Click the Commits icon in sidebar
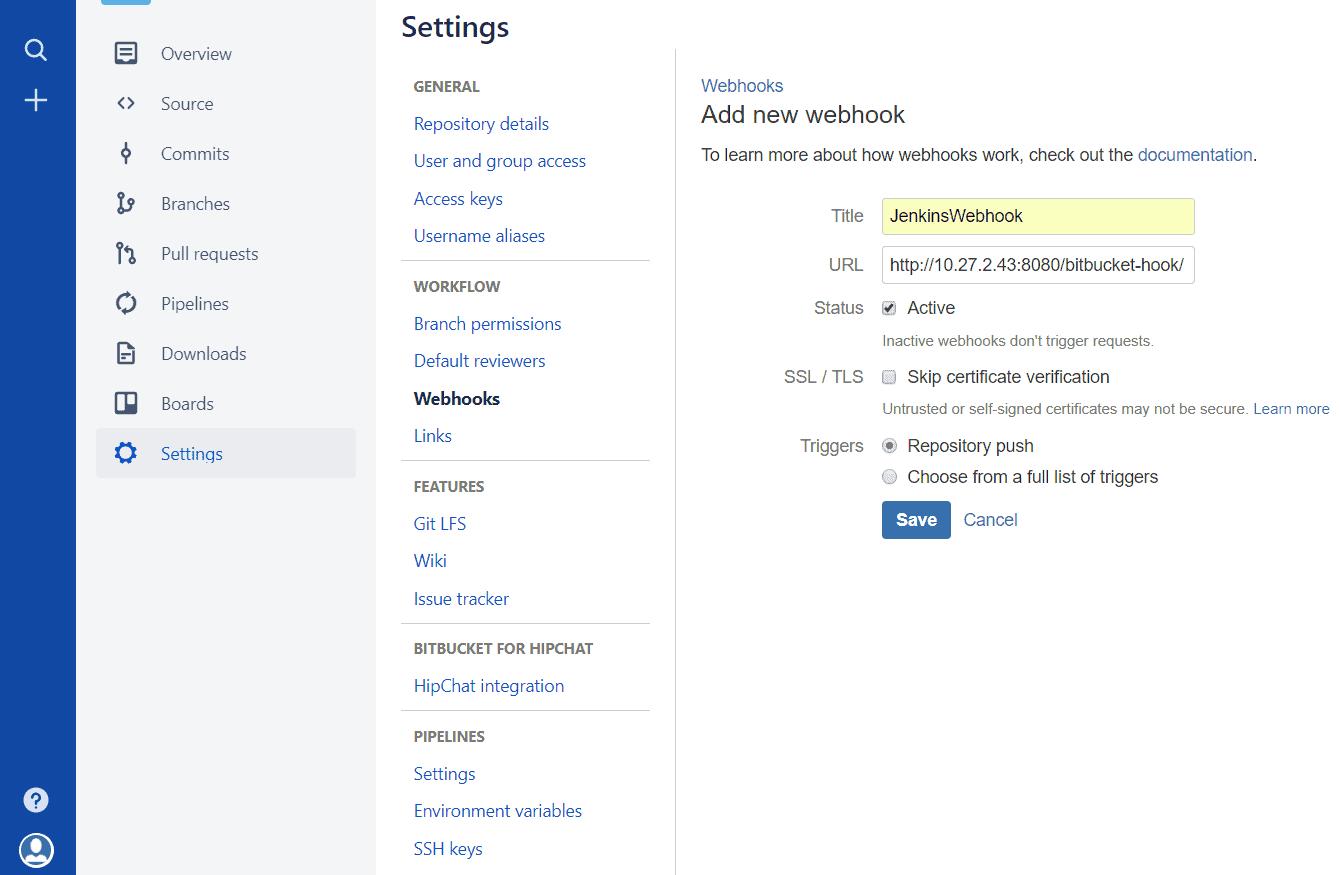This screenshot has width=1340, height=875. [125, 153]
